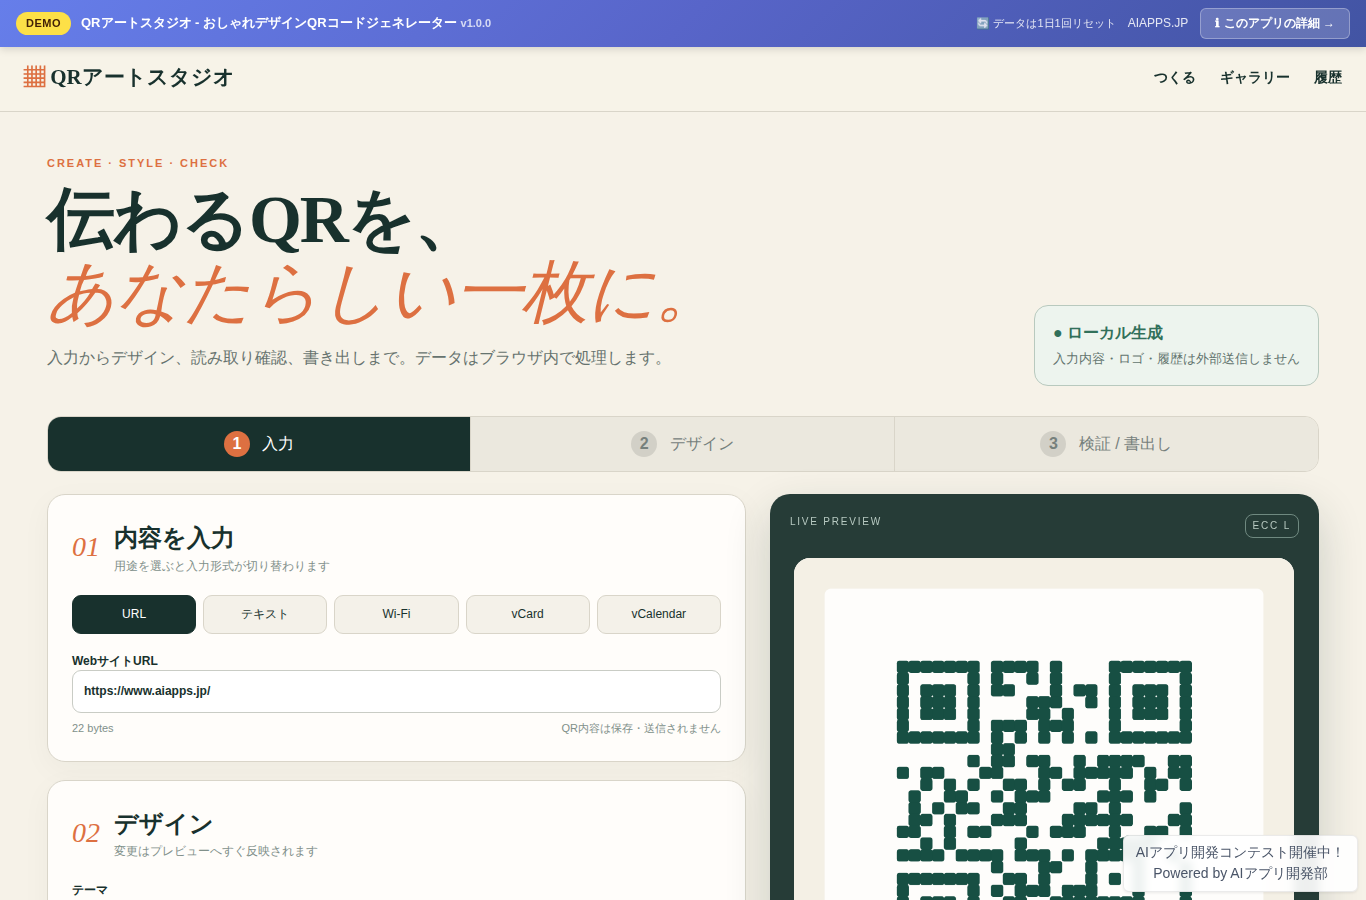Screen dimensions: 1366x900
Task: Click the QR grid logo icon
Action: click(34, 77)
